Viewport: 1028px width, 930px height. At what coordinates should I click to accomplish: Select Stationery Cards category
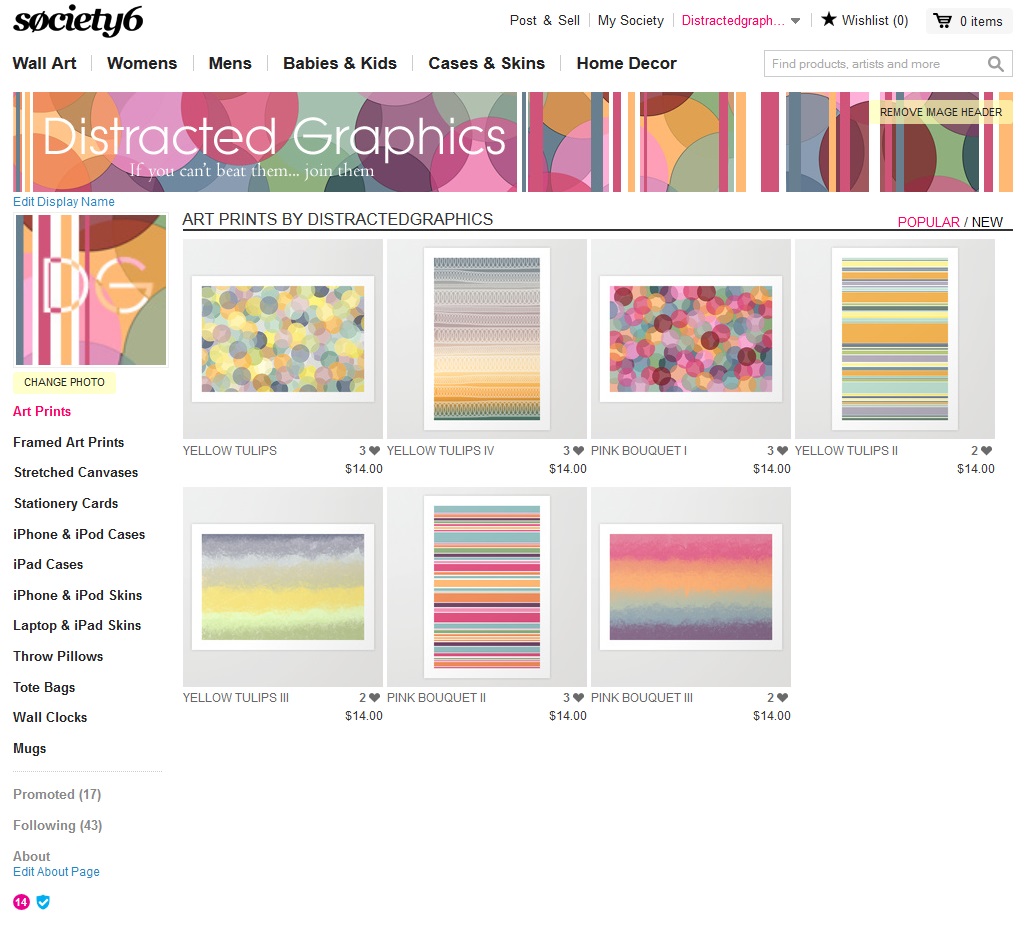tap(66, 503)
